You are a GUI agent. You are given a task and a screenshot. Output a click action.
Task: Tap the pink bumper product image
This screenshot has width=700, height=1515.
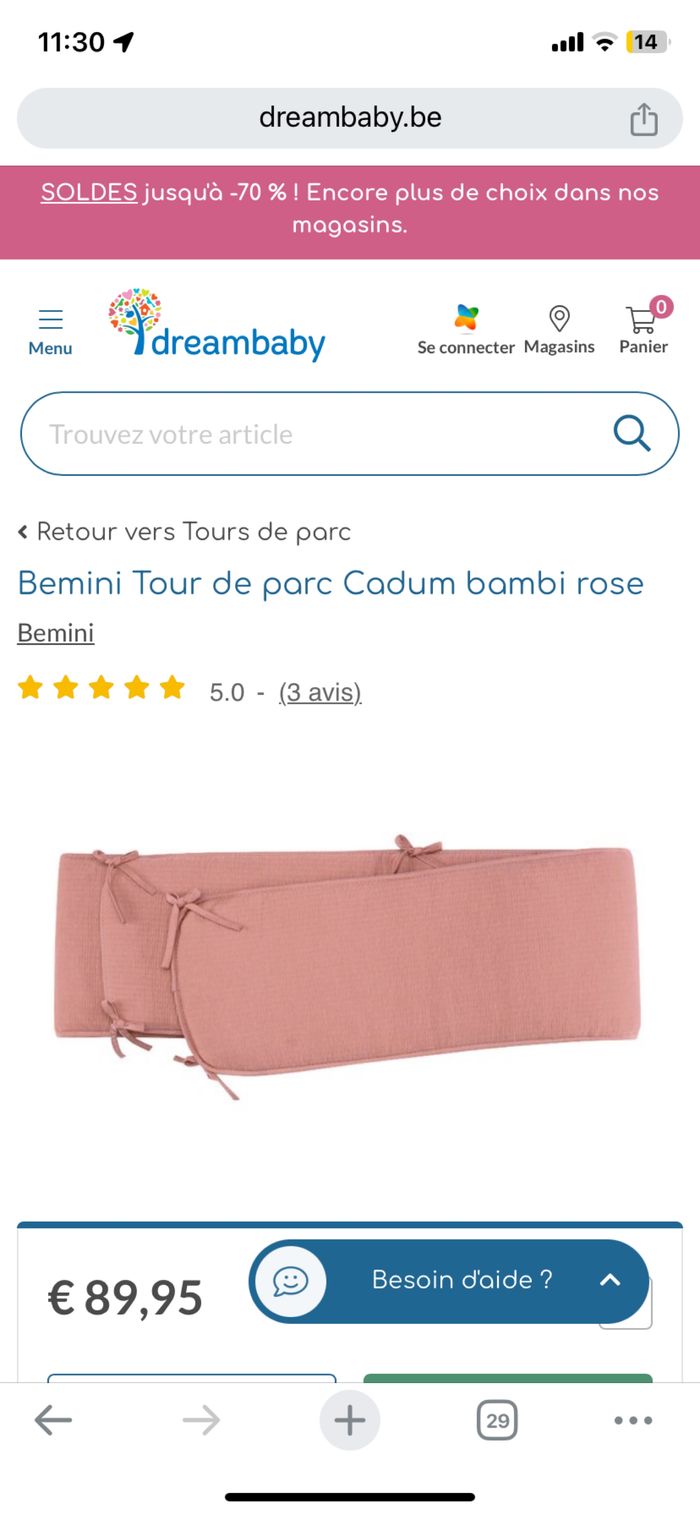(347, 964)
